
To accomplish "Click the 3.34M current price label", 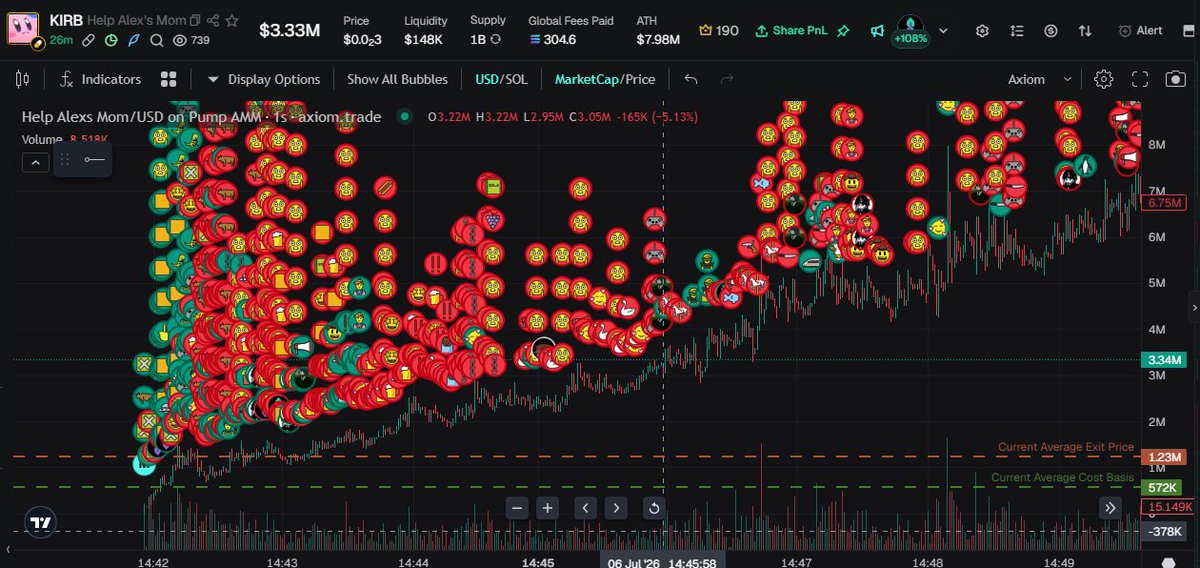I will click(x=1166, y=360).
